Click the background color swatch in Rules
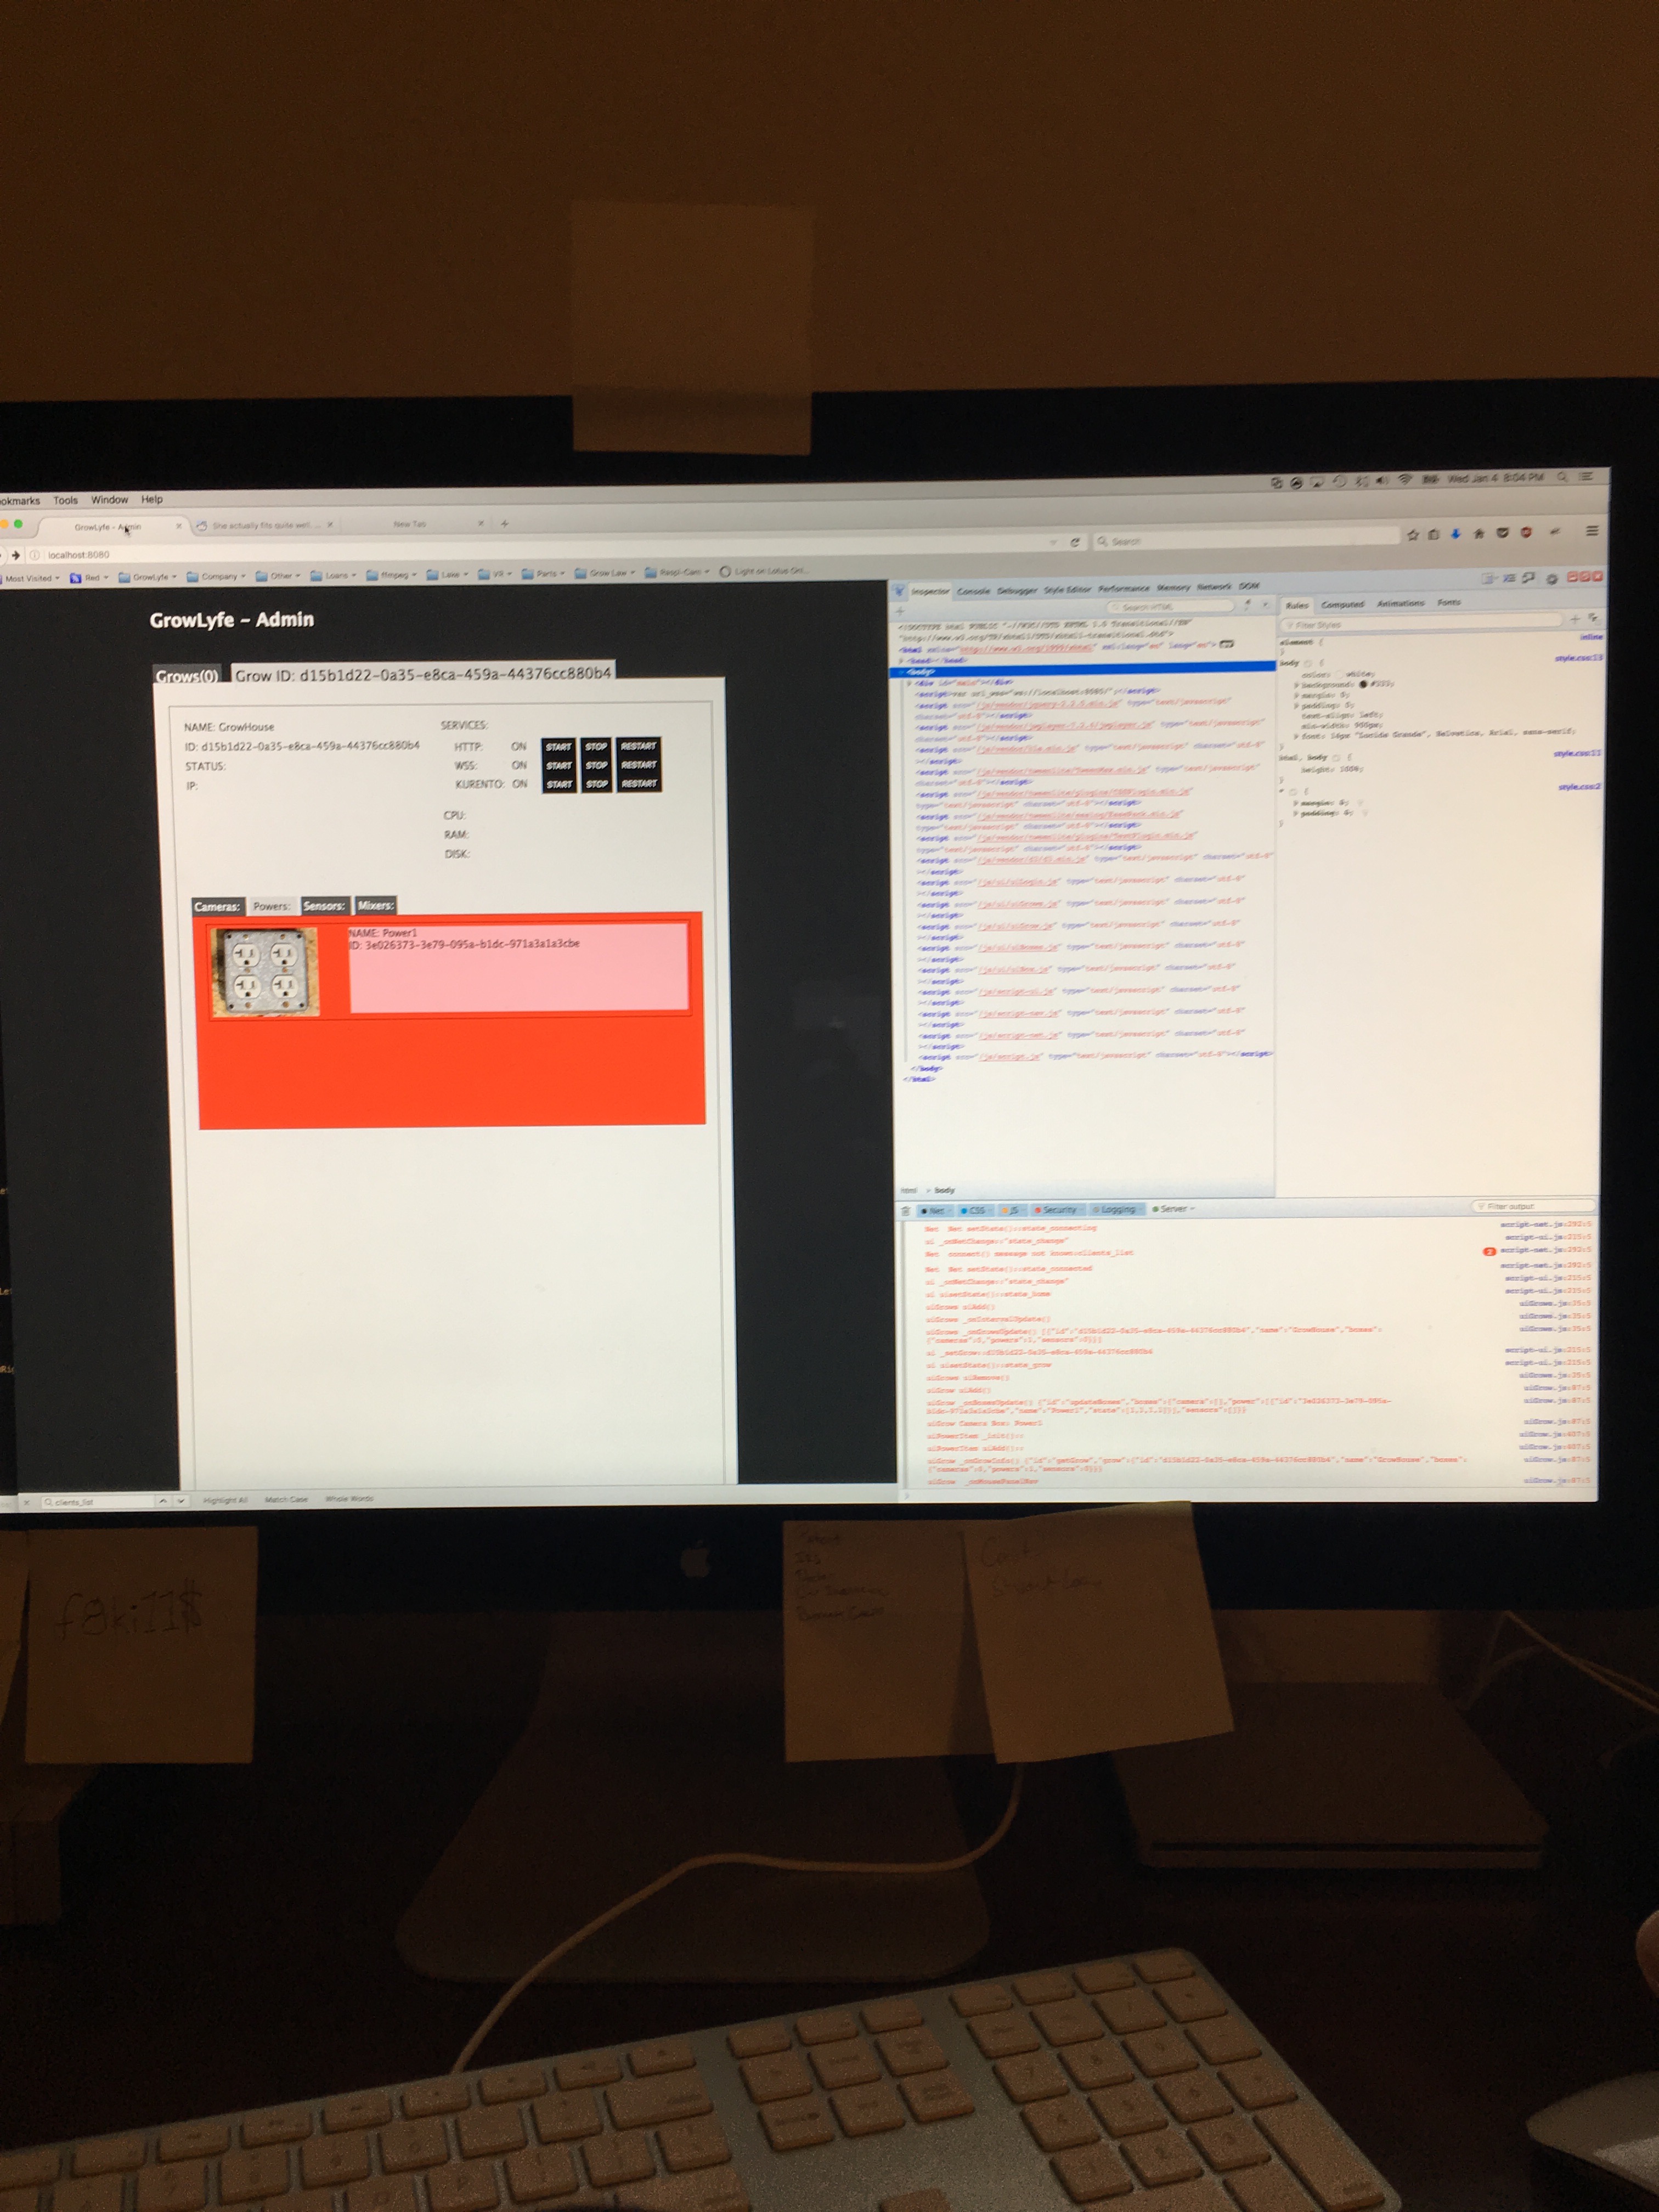This screenshot has width=1659, height=2212. point(1363,684)
